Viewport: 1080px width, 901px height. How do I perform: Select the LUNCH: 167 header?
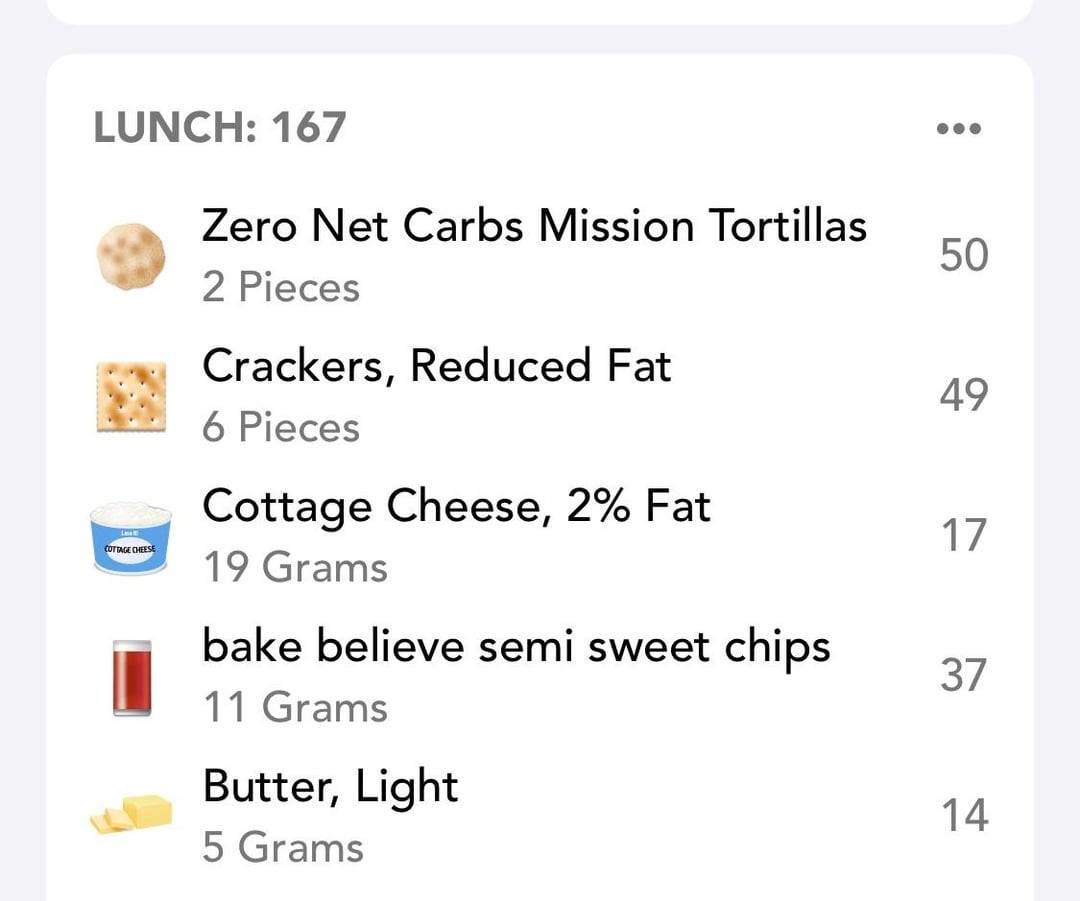pos(220,127)
